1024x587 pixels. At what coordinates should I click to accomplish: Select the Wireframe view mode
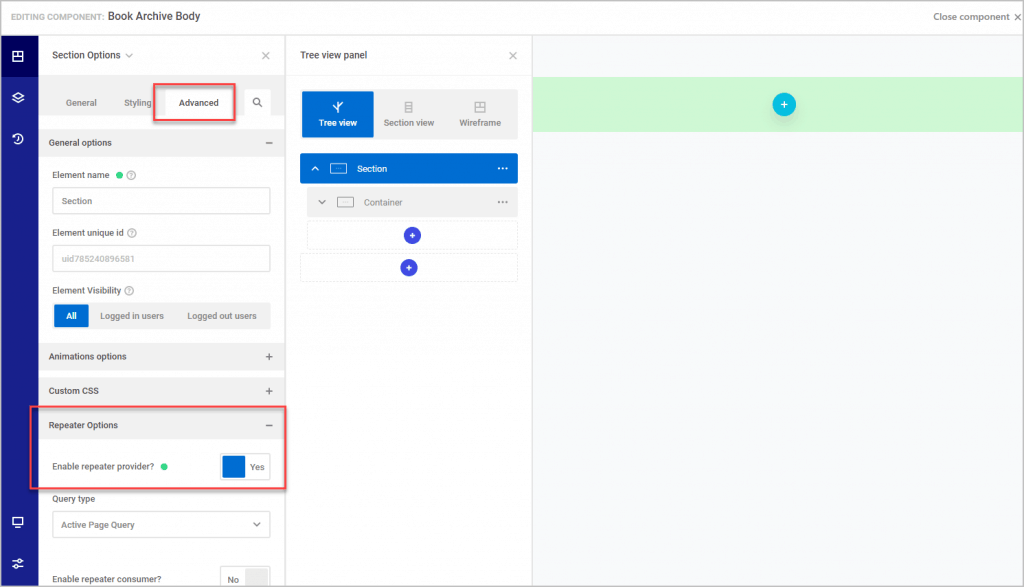pos(481,114)
